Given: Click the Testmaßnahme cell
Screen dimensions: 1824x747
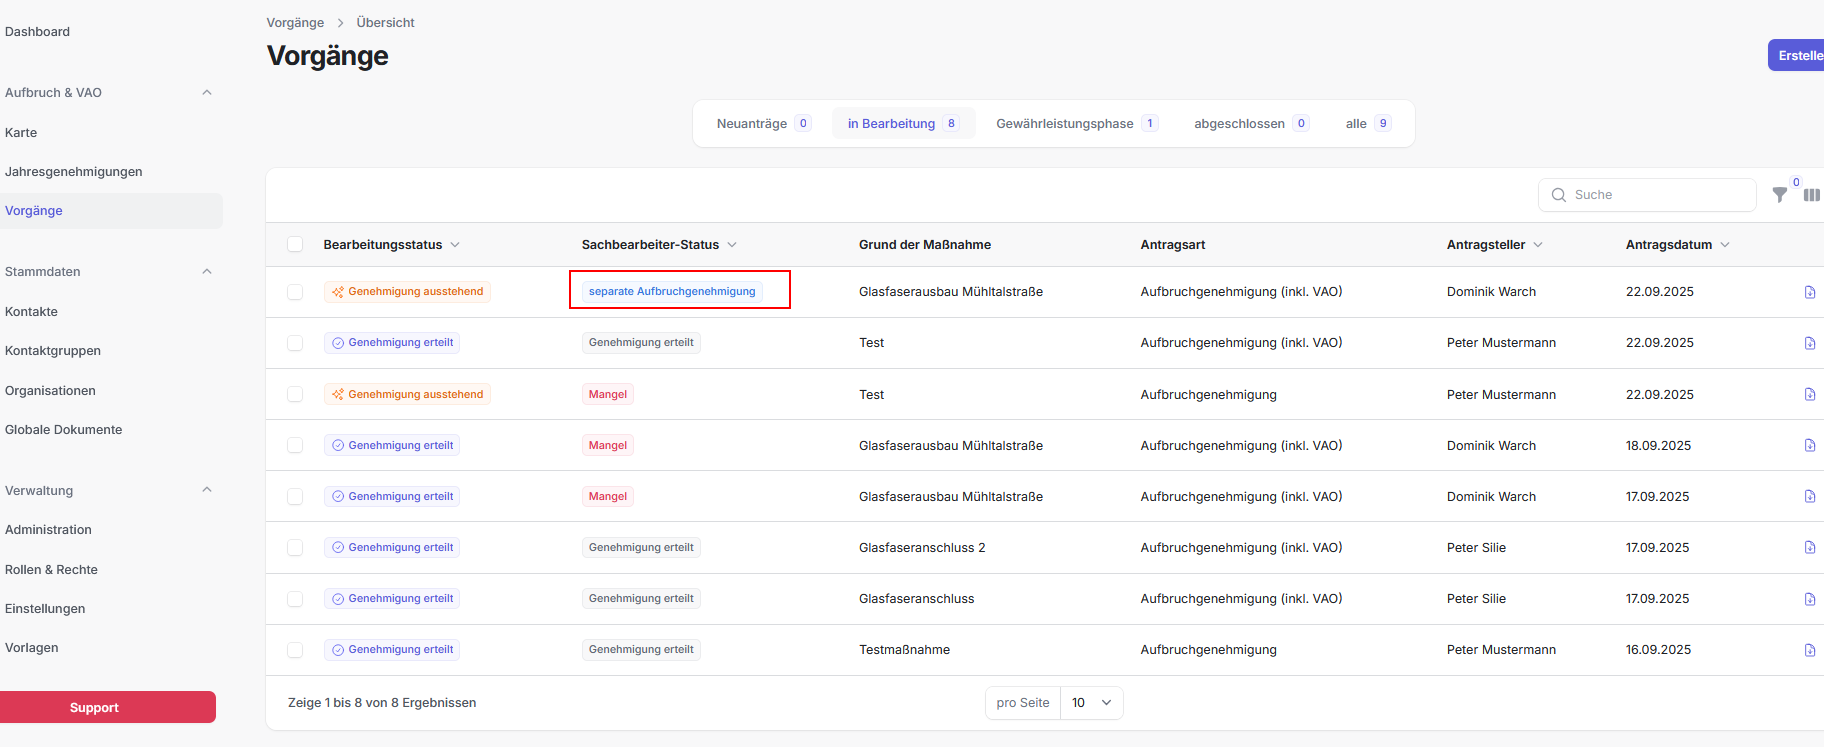Looking at the screenshot, I should pos(904,650).
